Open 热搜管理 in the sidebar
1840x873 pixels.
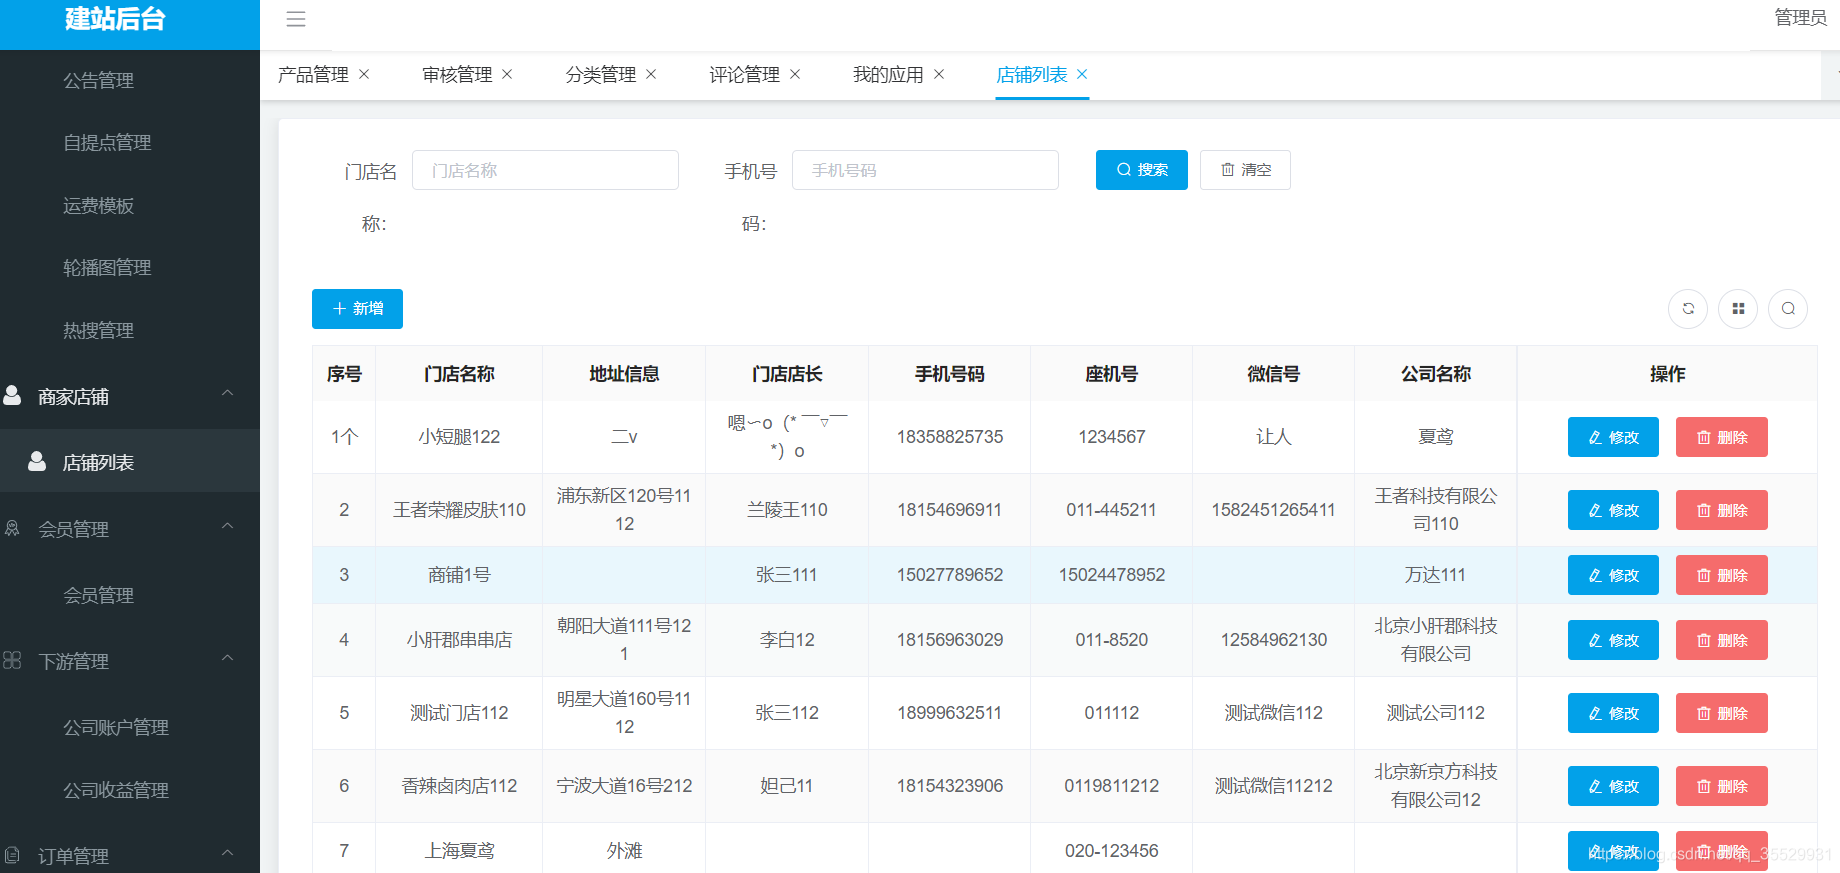[98, 330]
